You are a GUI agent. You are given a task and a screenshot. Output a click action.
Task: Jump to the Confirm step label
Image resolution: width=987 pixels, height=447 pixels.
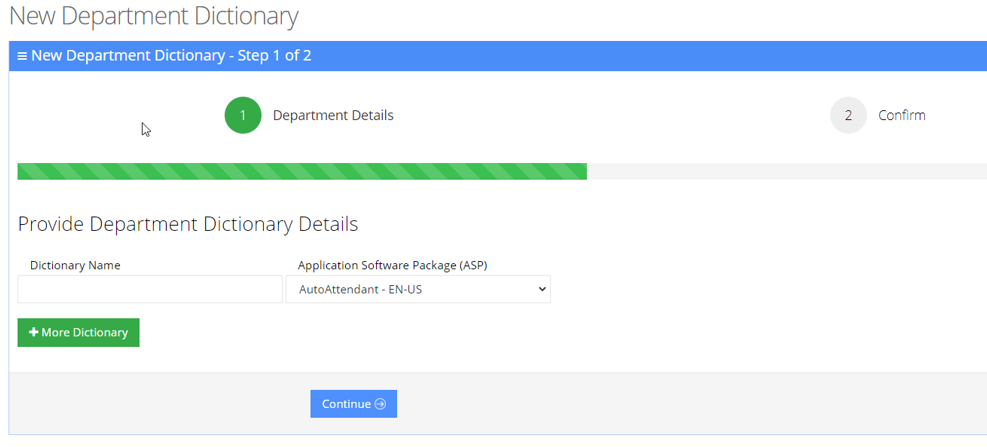901,115
